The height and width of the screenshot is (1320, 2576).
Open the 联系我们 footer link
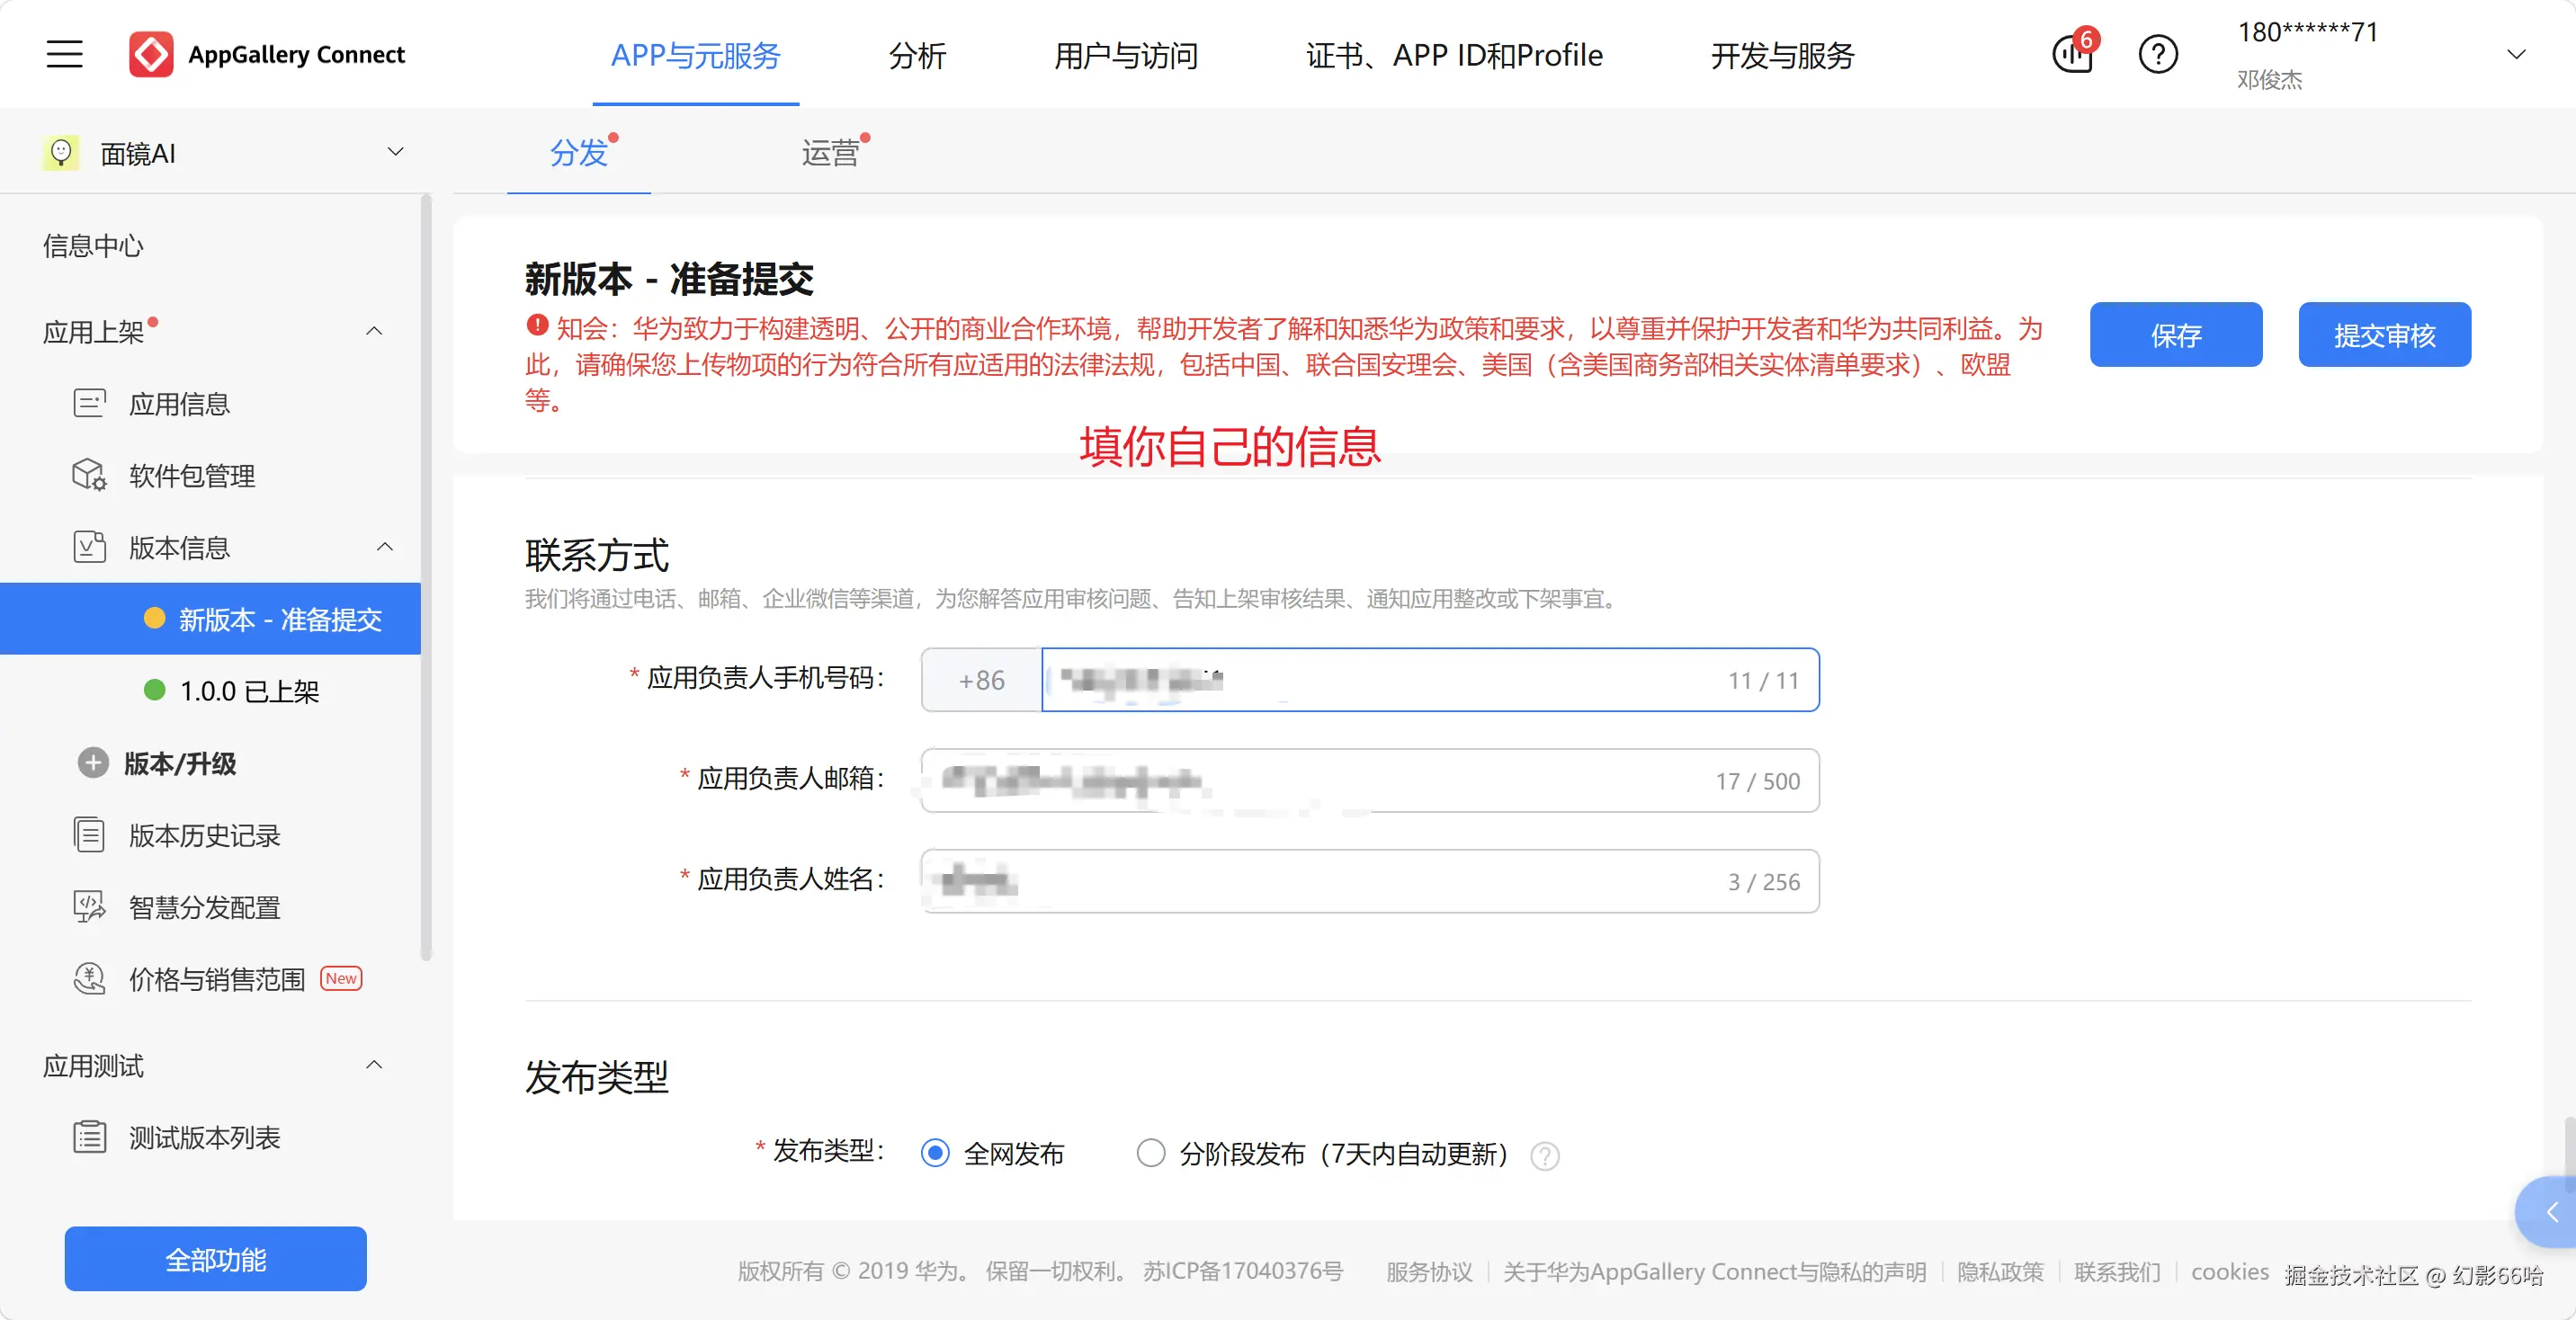pos(2117,1272)
